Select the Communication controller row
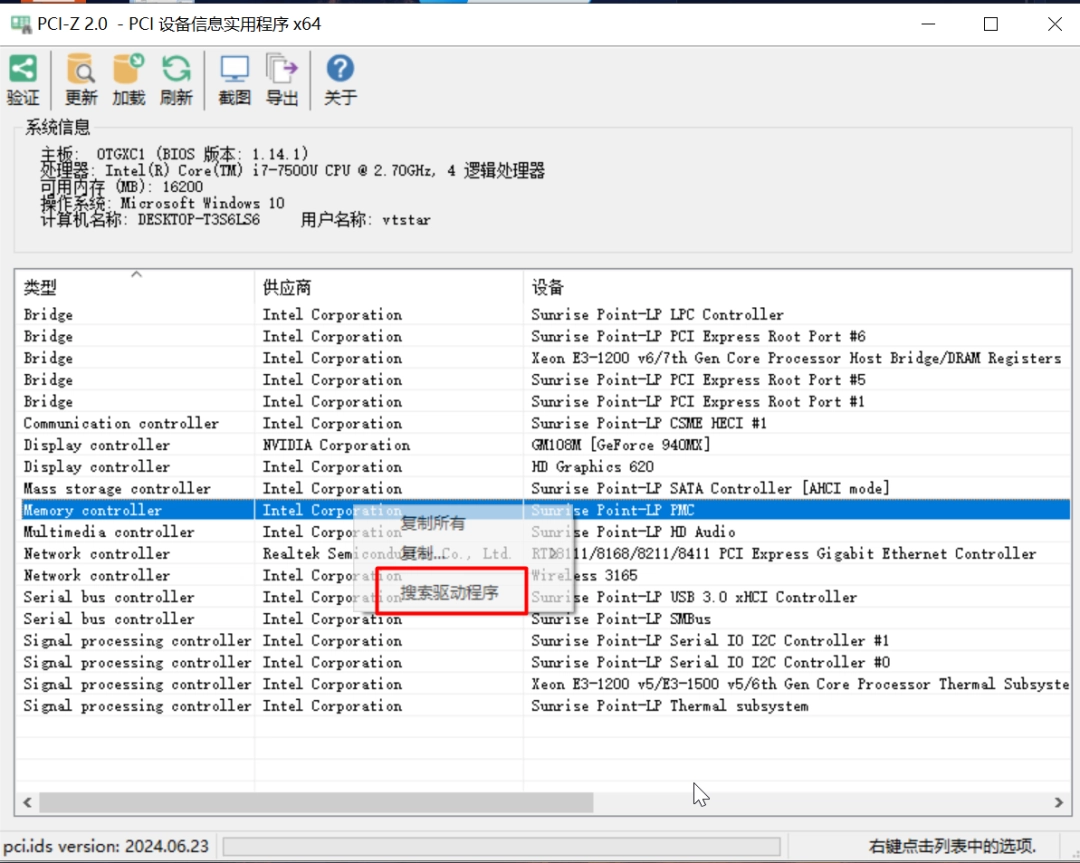 (x=544, y=423)
